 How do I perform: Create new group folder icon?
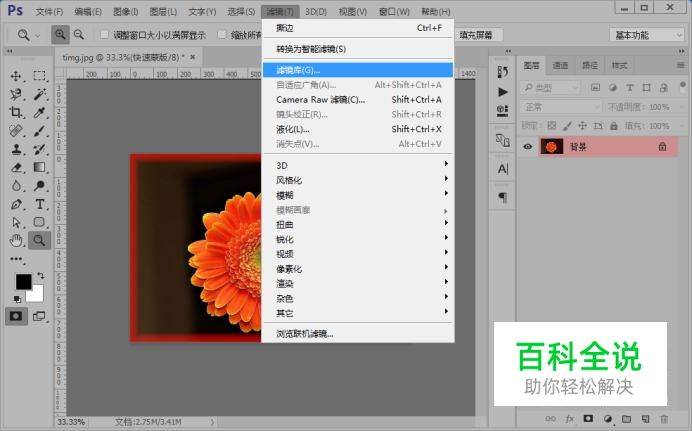point(626,419)
